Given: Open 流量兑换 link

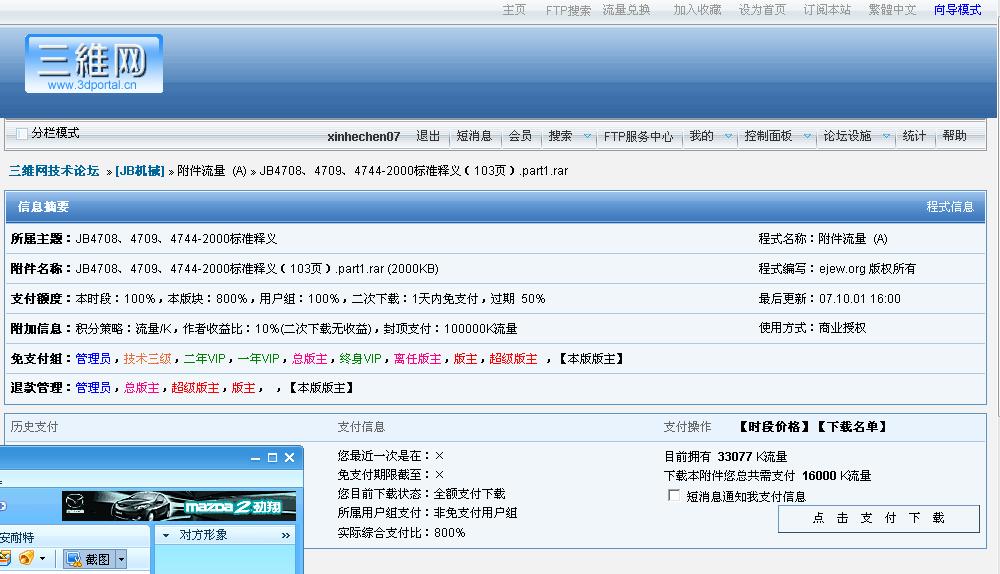Looking at the screenshot, I should pyautogui.click(x=626, y=10).
